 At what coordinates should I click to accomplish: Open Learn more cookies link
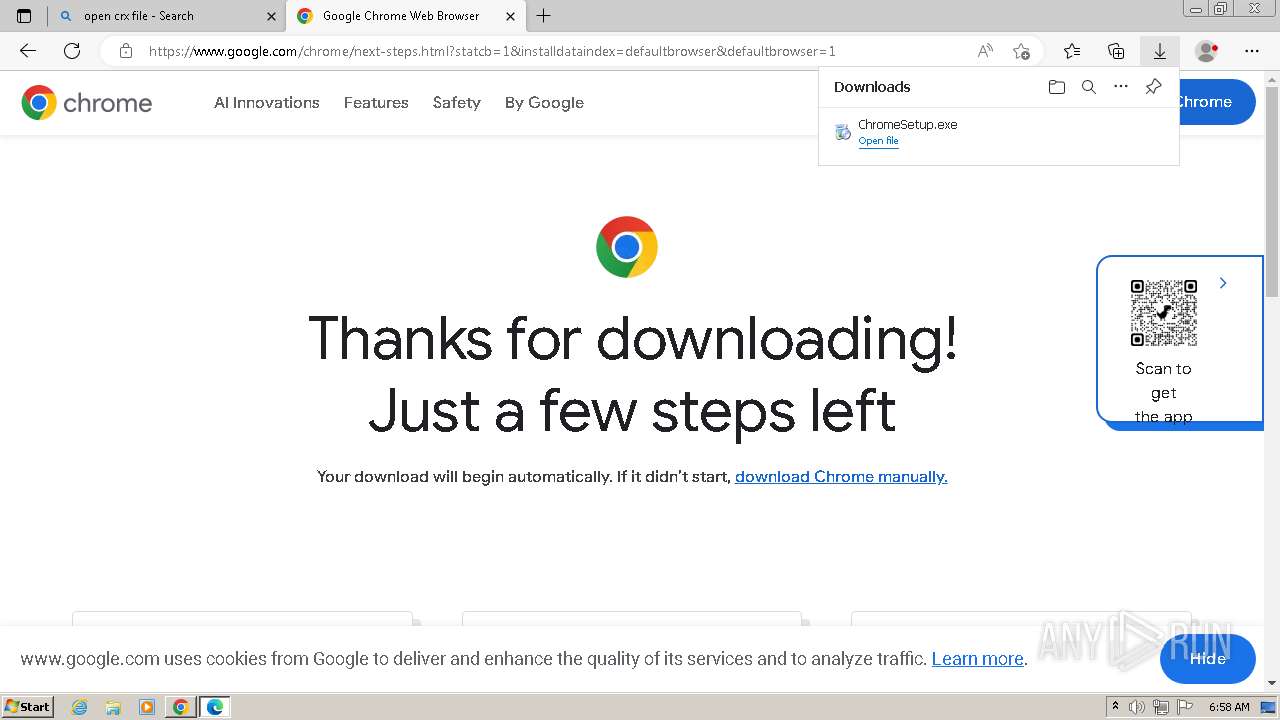coord(978,659)
